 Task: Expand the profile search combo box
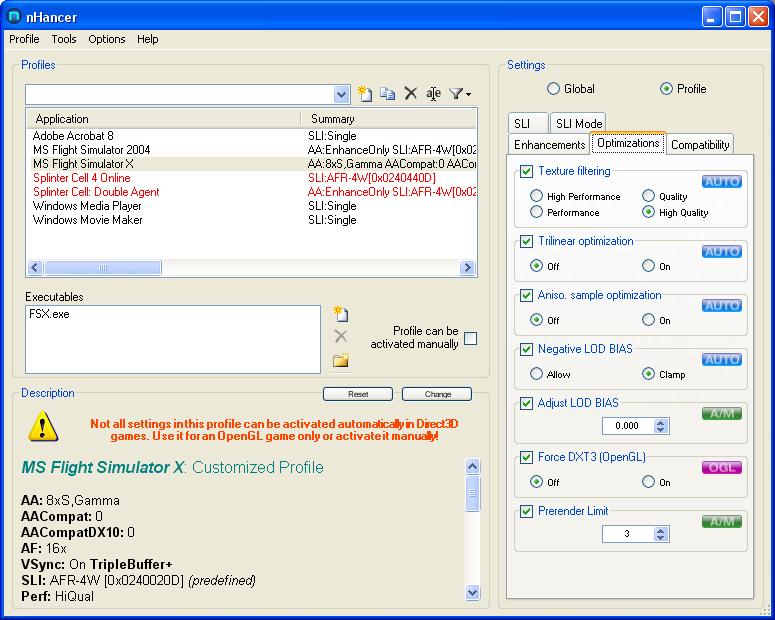[341, 94]
